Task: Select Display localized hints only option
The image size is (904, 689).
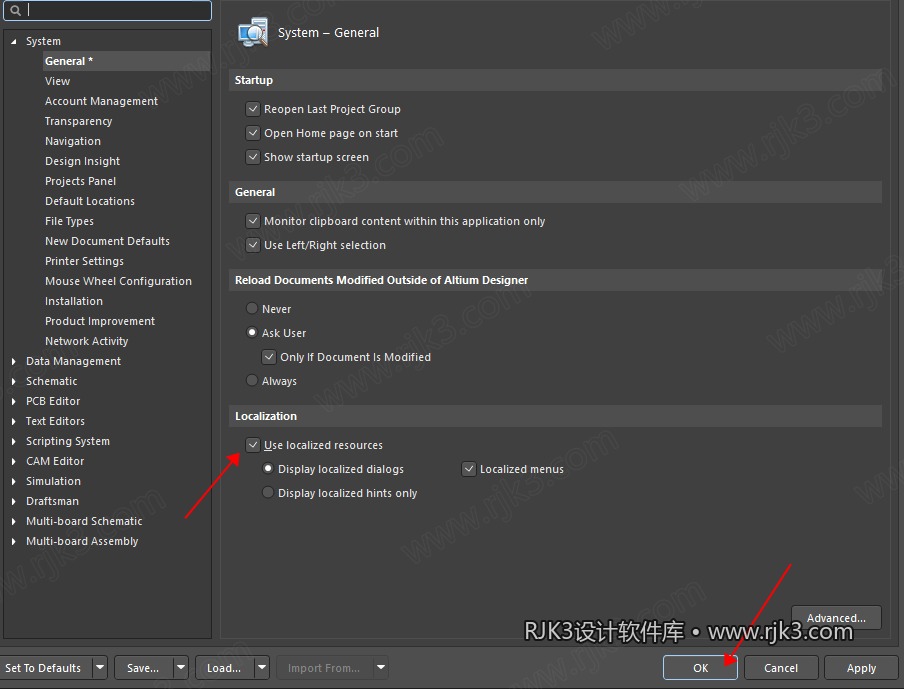Action: [x=268, y=493]
